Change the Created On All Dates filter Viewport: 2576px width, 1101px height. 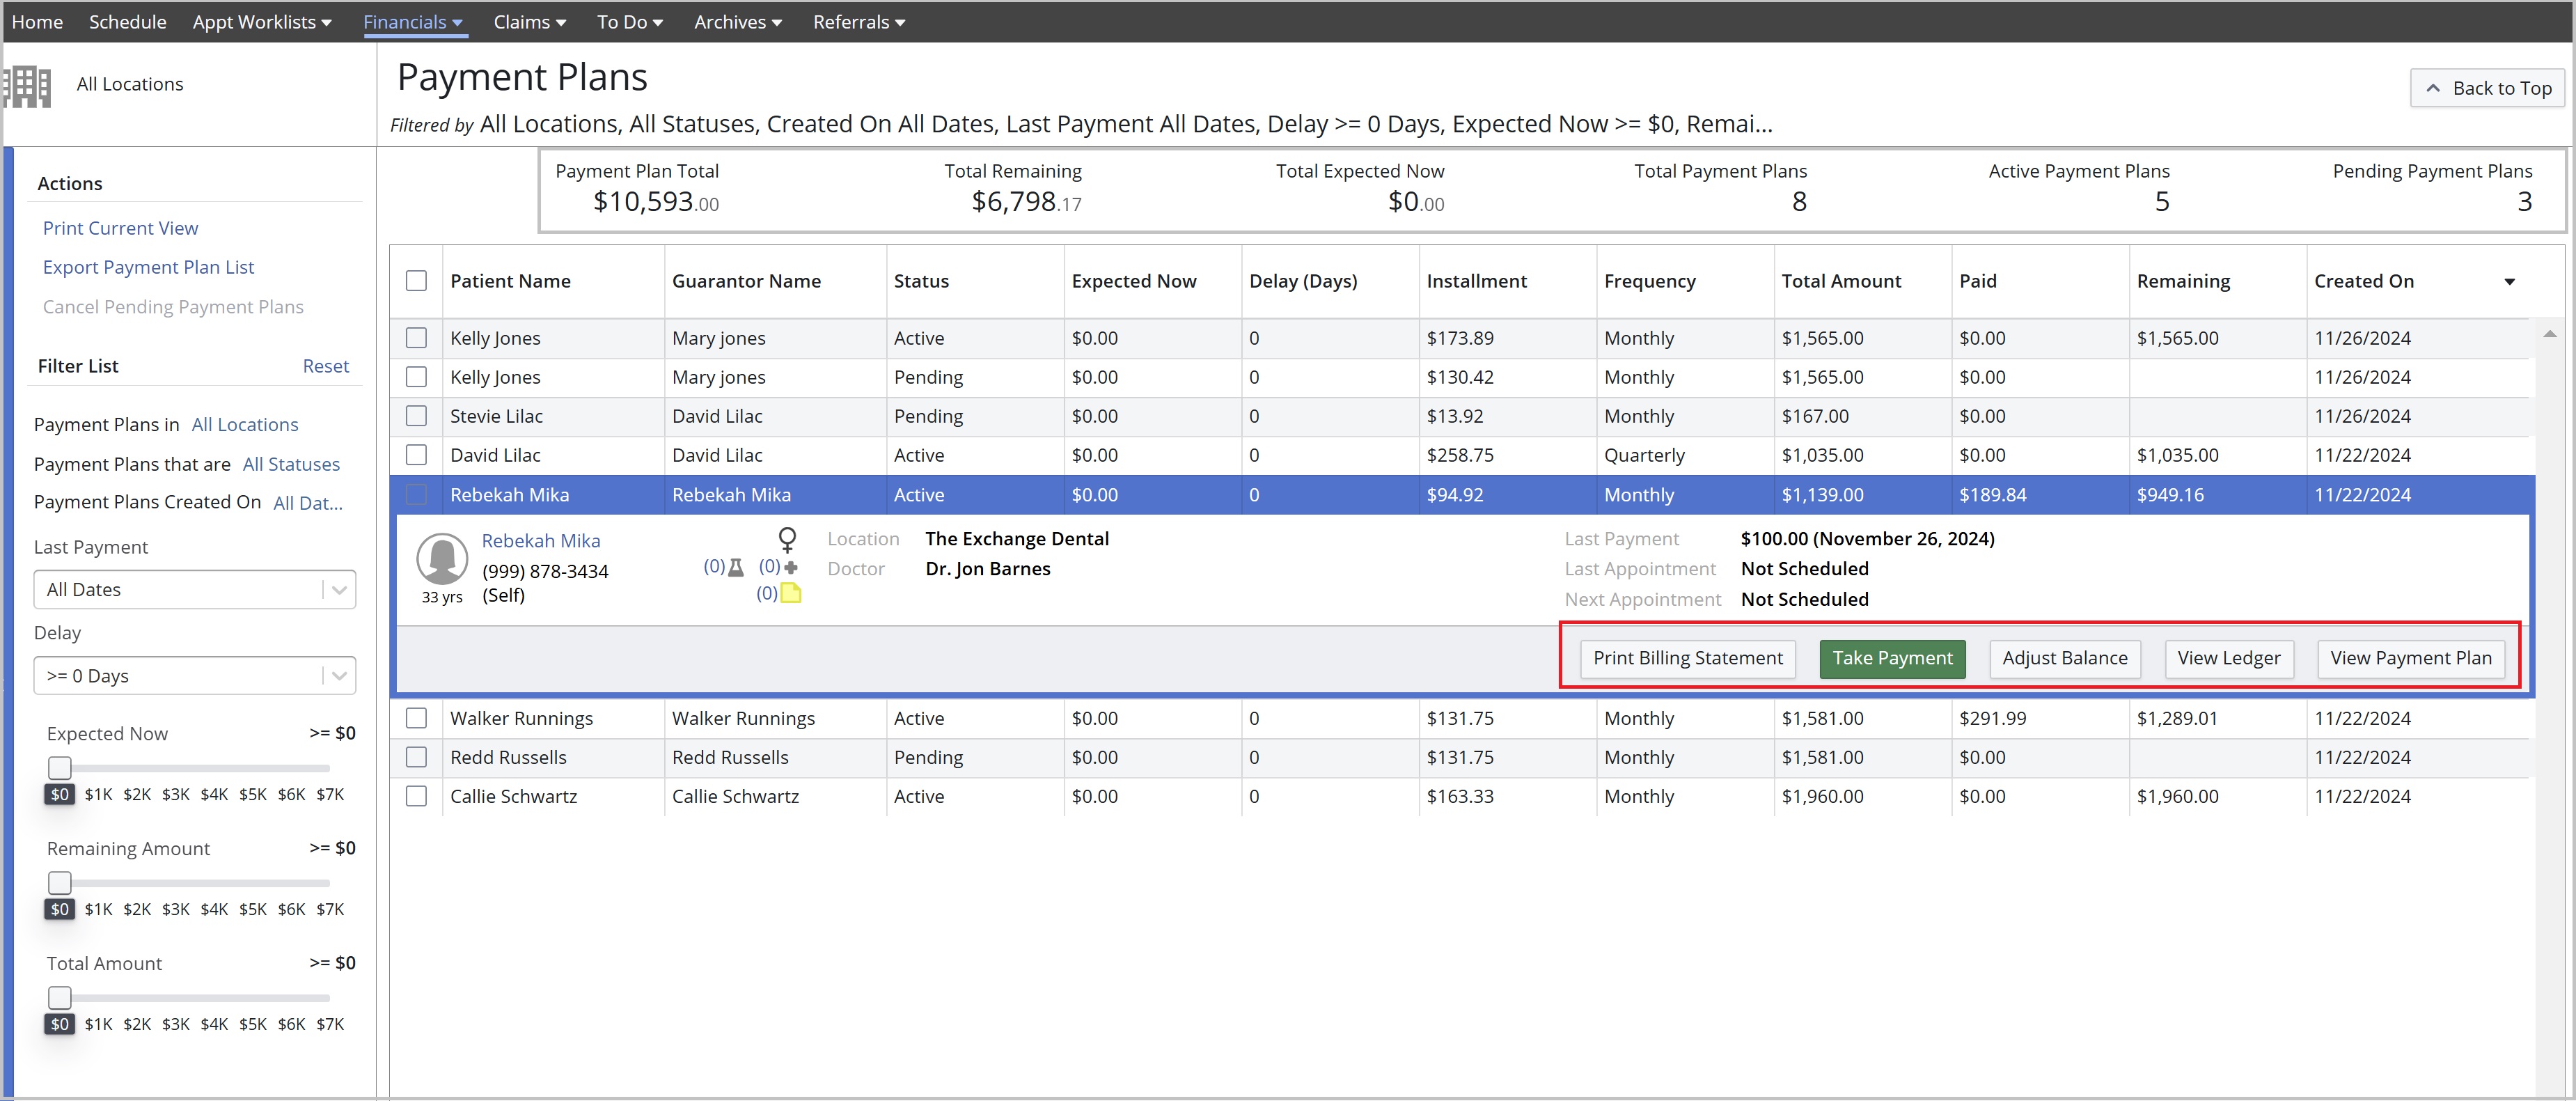(308, 503)
